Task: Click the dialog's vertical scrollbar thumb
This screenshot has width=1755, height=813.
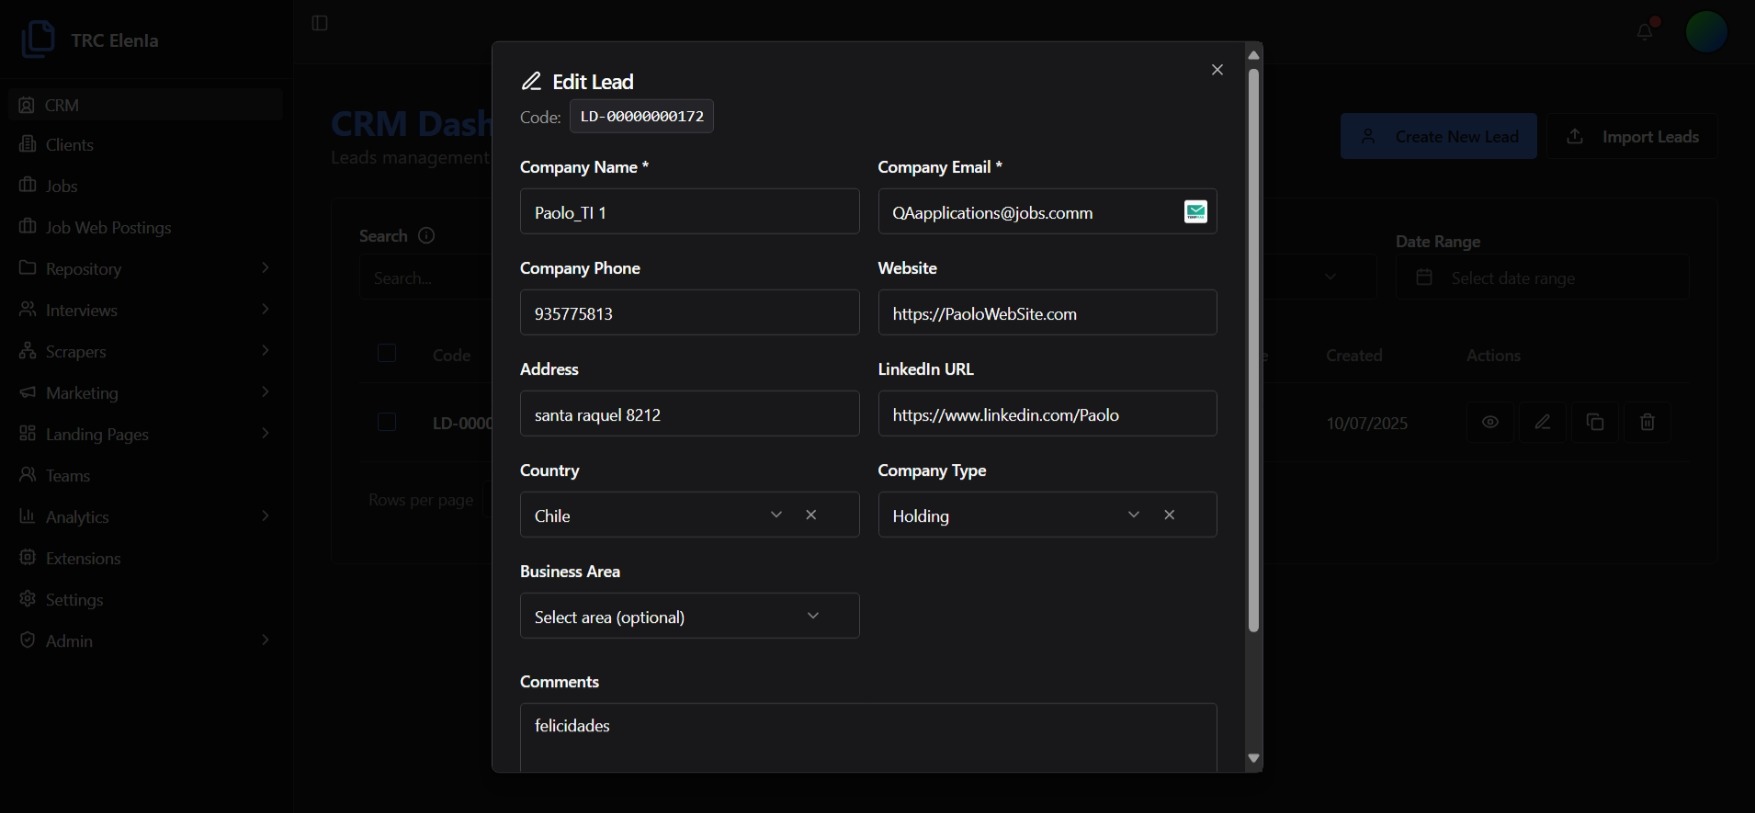Action: pyautogui.click(x=1253, y=350)
